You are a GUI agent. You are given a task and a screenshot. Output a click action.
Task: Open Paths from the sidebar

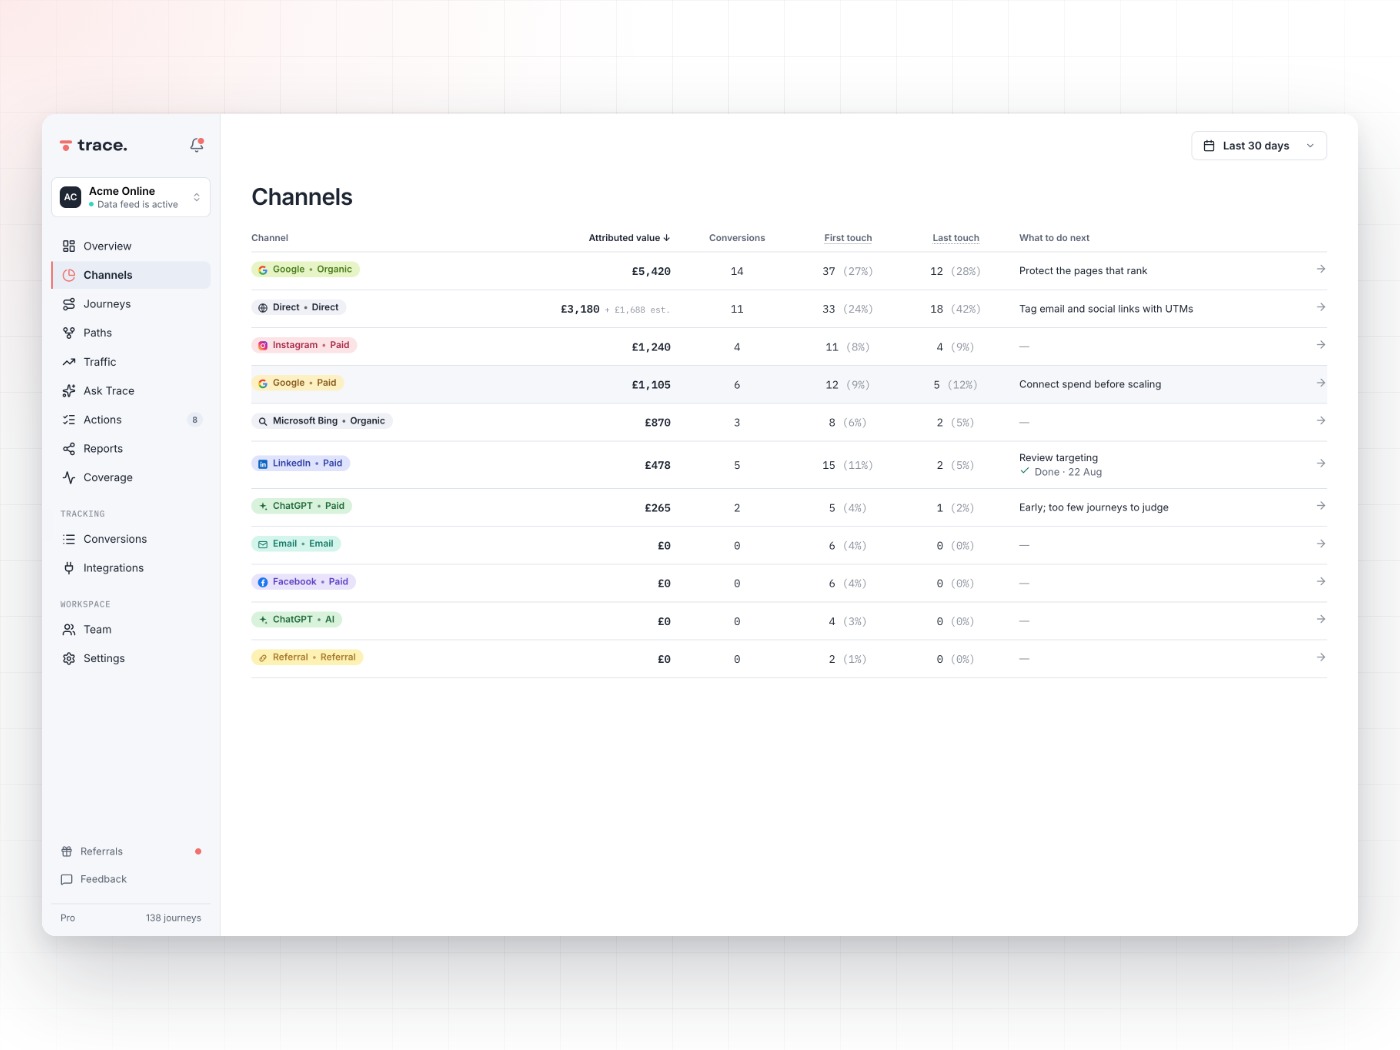131,333
